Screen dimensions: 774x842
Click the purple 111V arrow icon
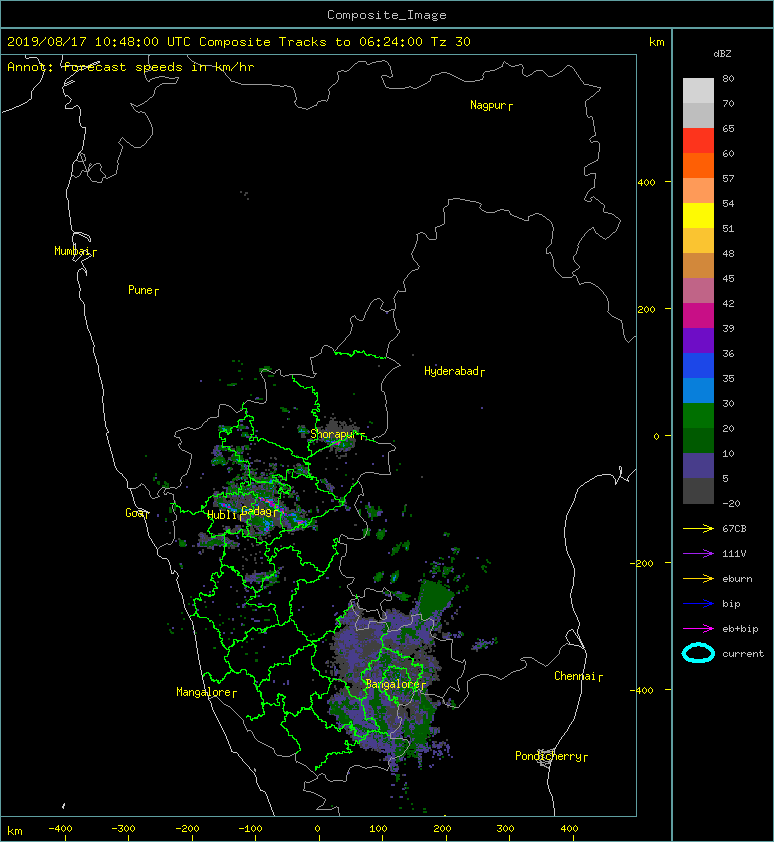pos(698,553)
